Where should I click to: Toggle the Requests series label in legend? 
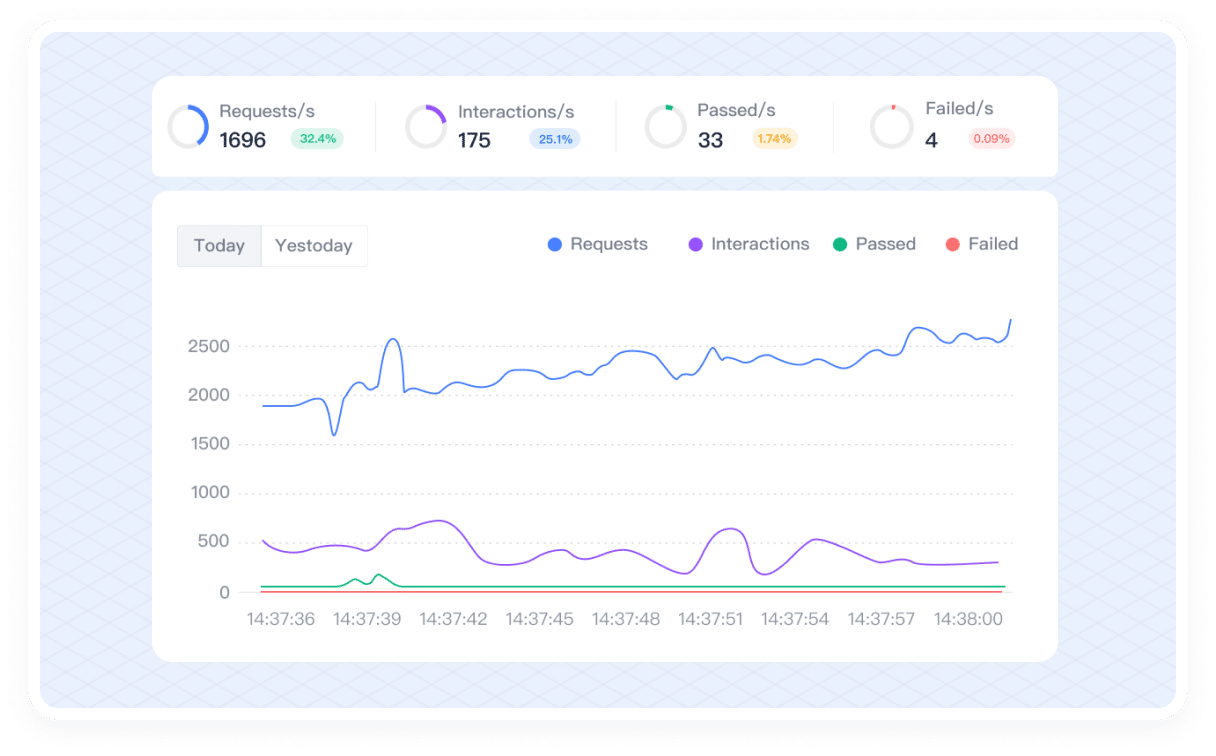(x=609, y=244)
